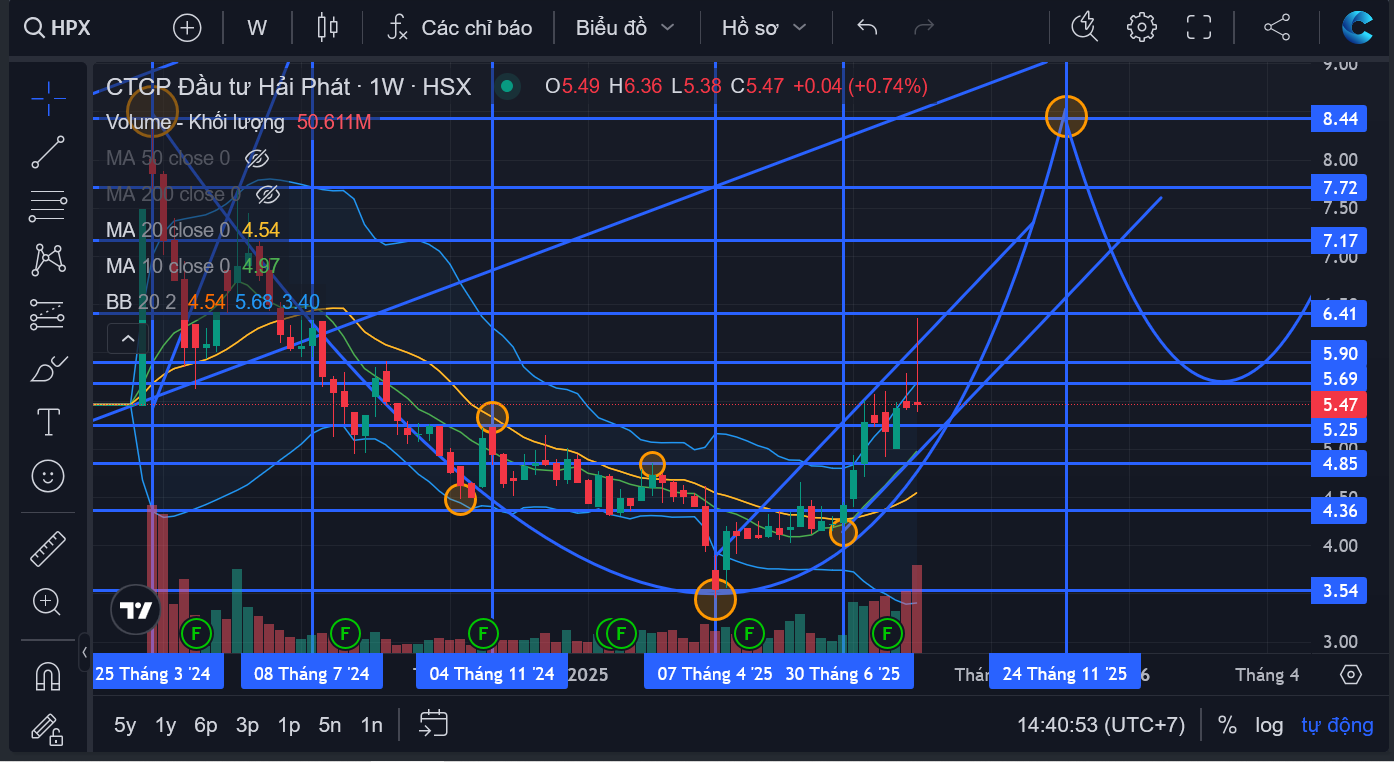Click the 6.41 price level label
The height and width of the screenshot is (762, 1394).
click(1340, 314)
